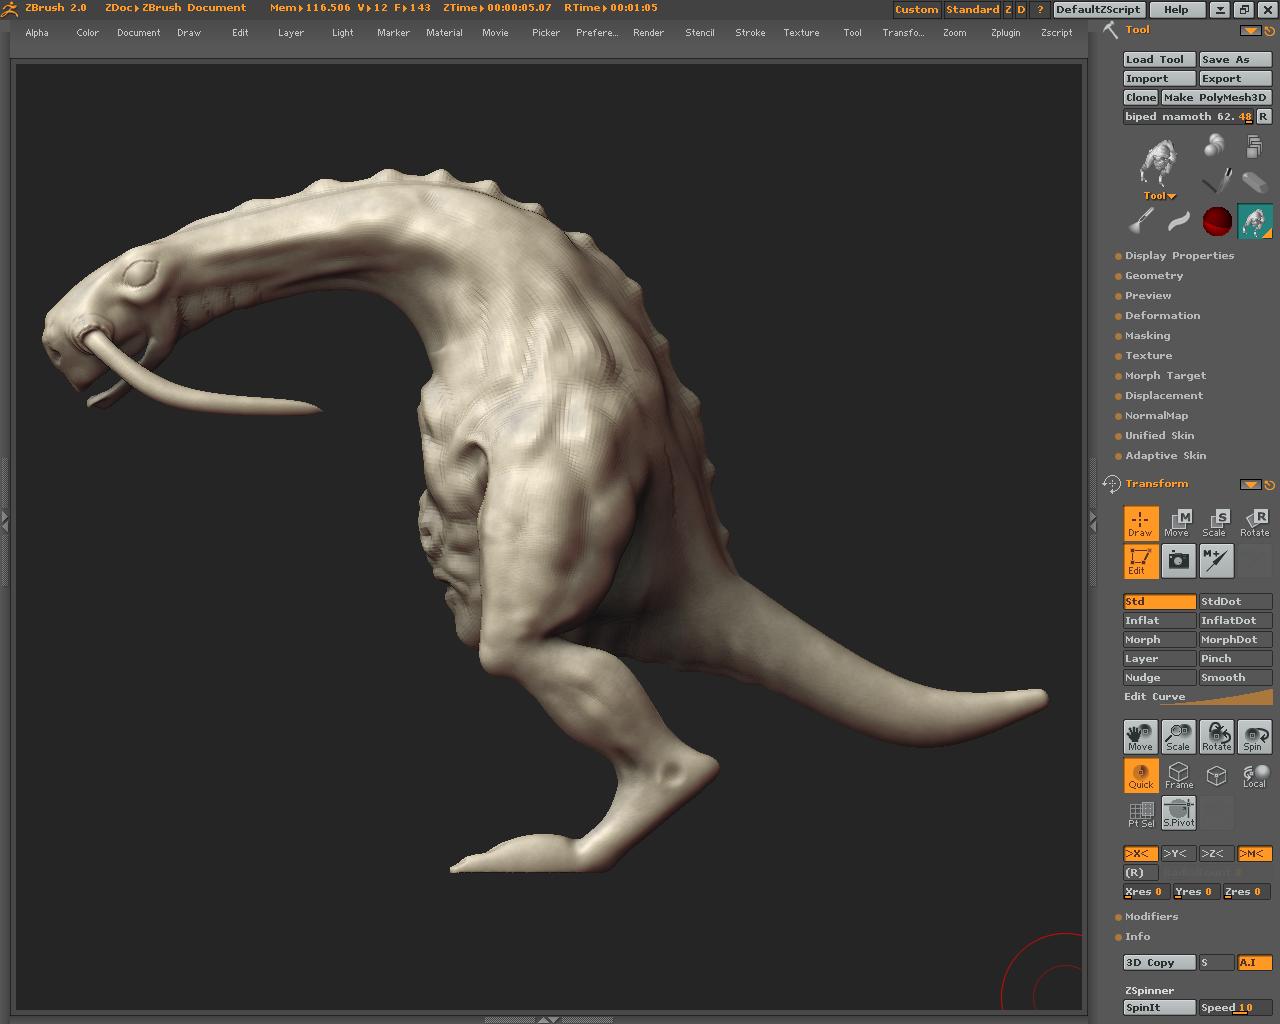Click the Export button
This screenshot has height=1024, width=1280.
pyautogui.click(x=1235, y=79)
